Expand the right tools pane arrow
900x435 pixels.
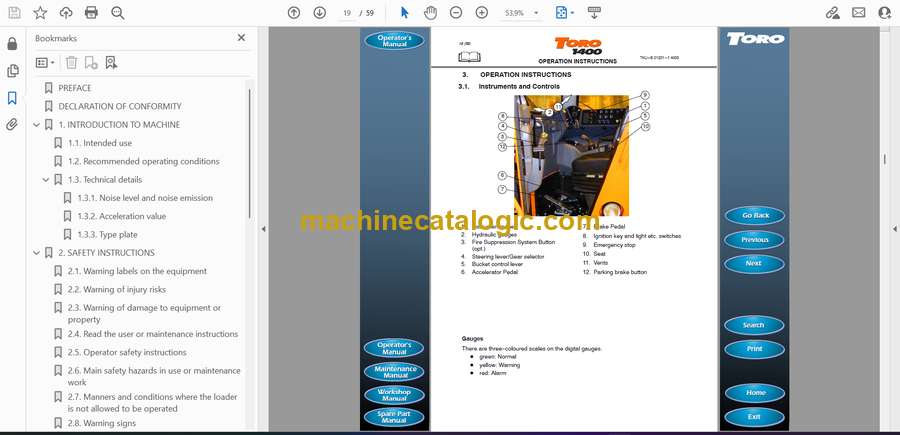pos(894,229)
